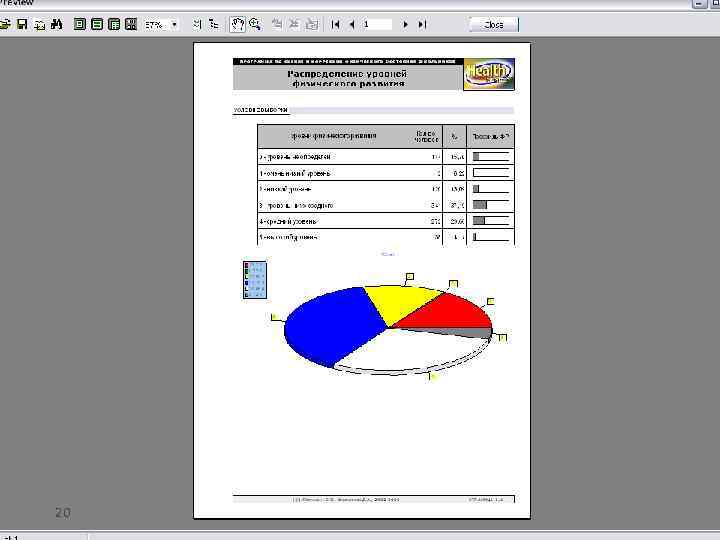
Task: Open the zoom percentage dropdown
Action: pos(174,24)
